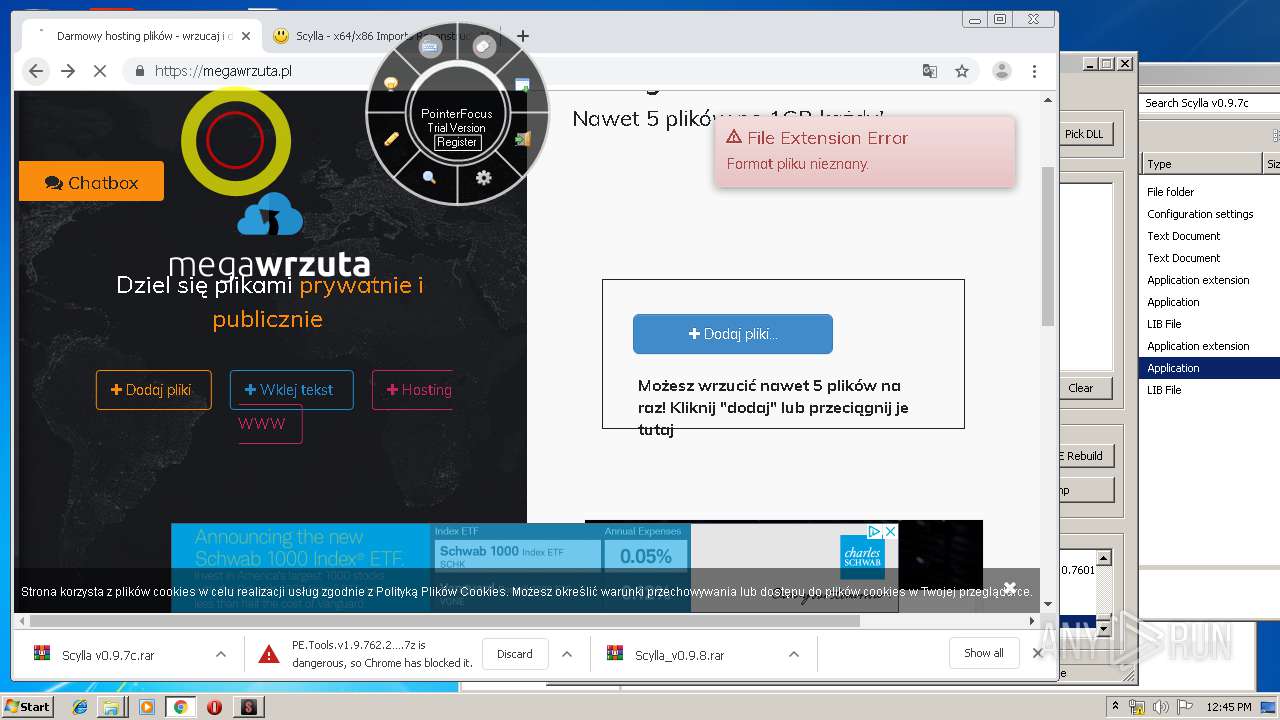Open the Chatbox button
The height and width of the screenshot is (720, 1280).
tap(91, 182)
